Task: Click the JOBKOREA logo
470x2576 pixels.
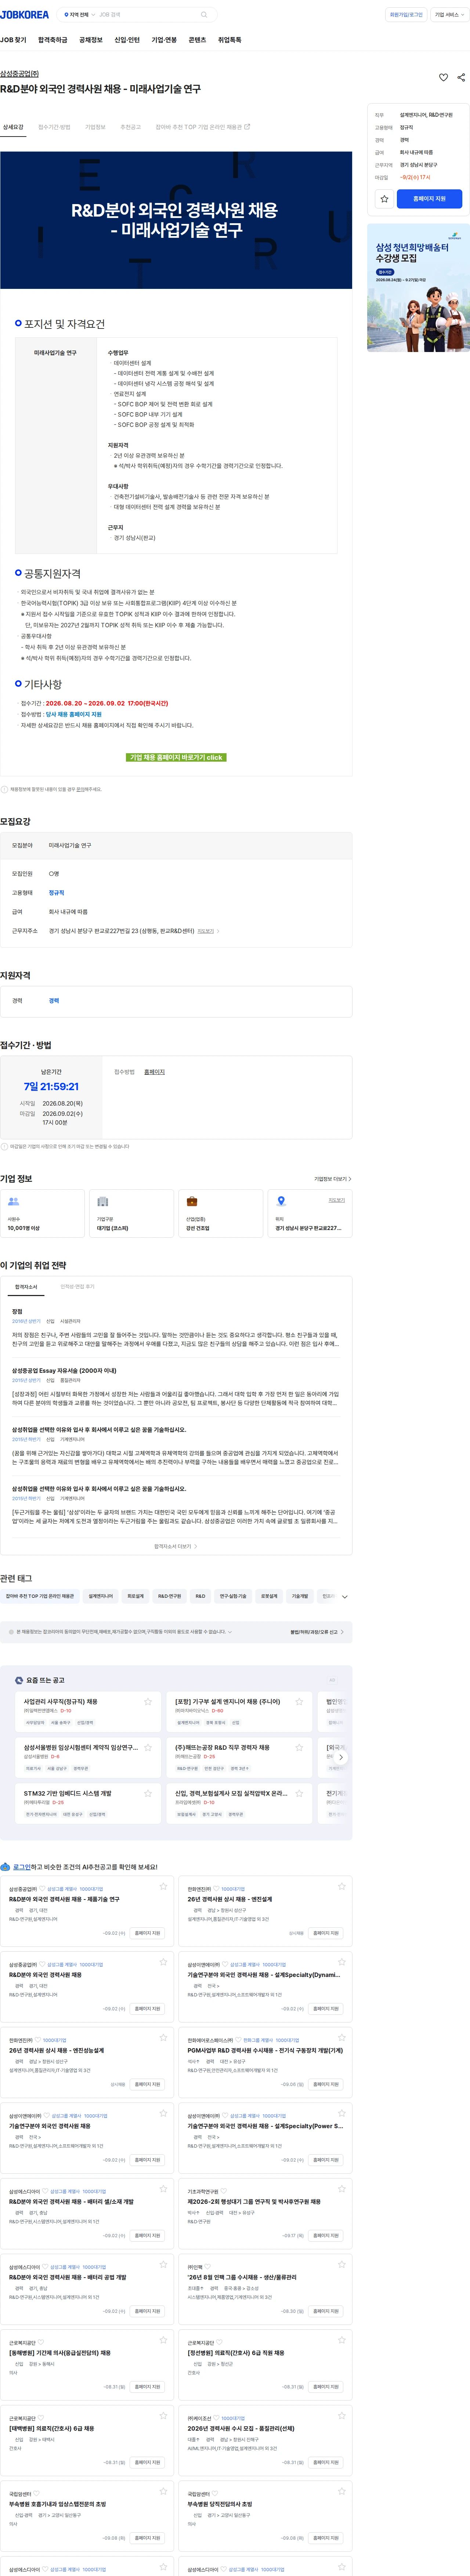Action: tap(24, 15)
